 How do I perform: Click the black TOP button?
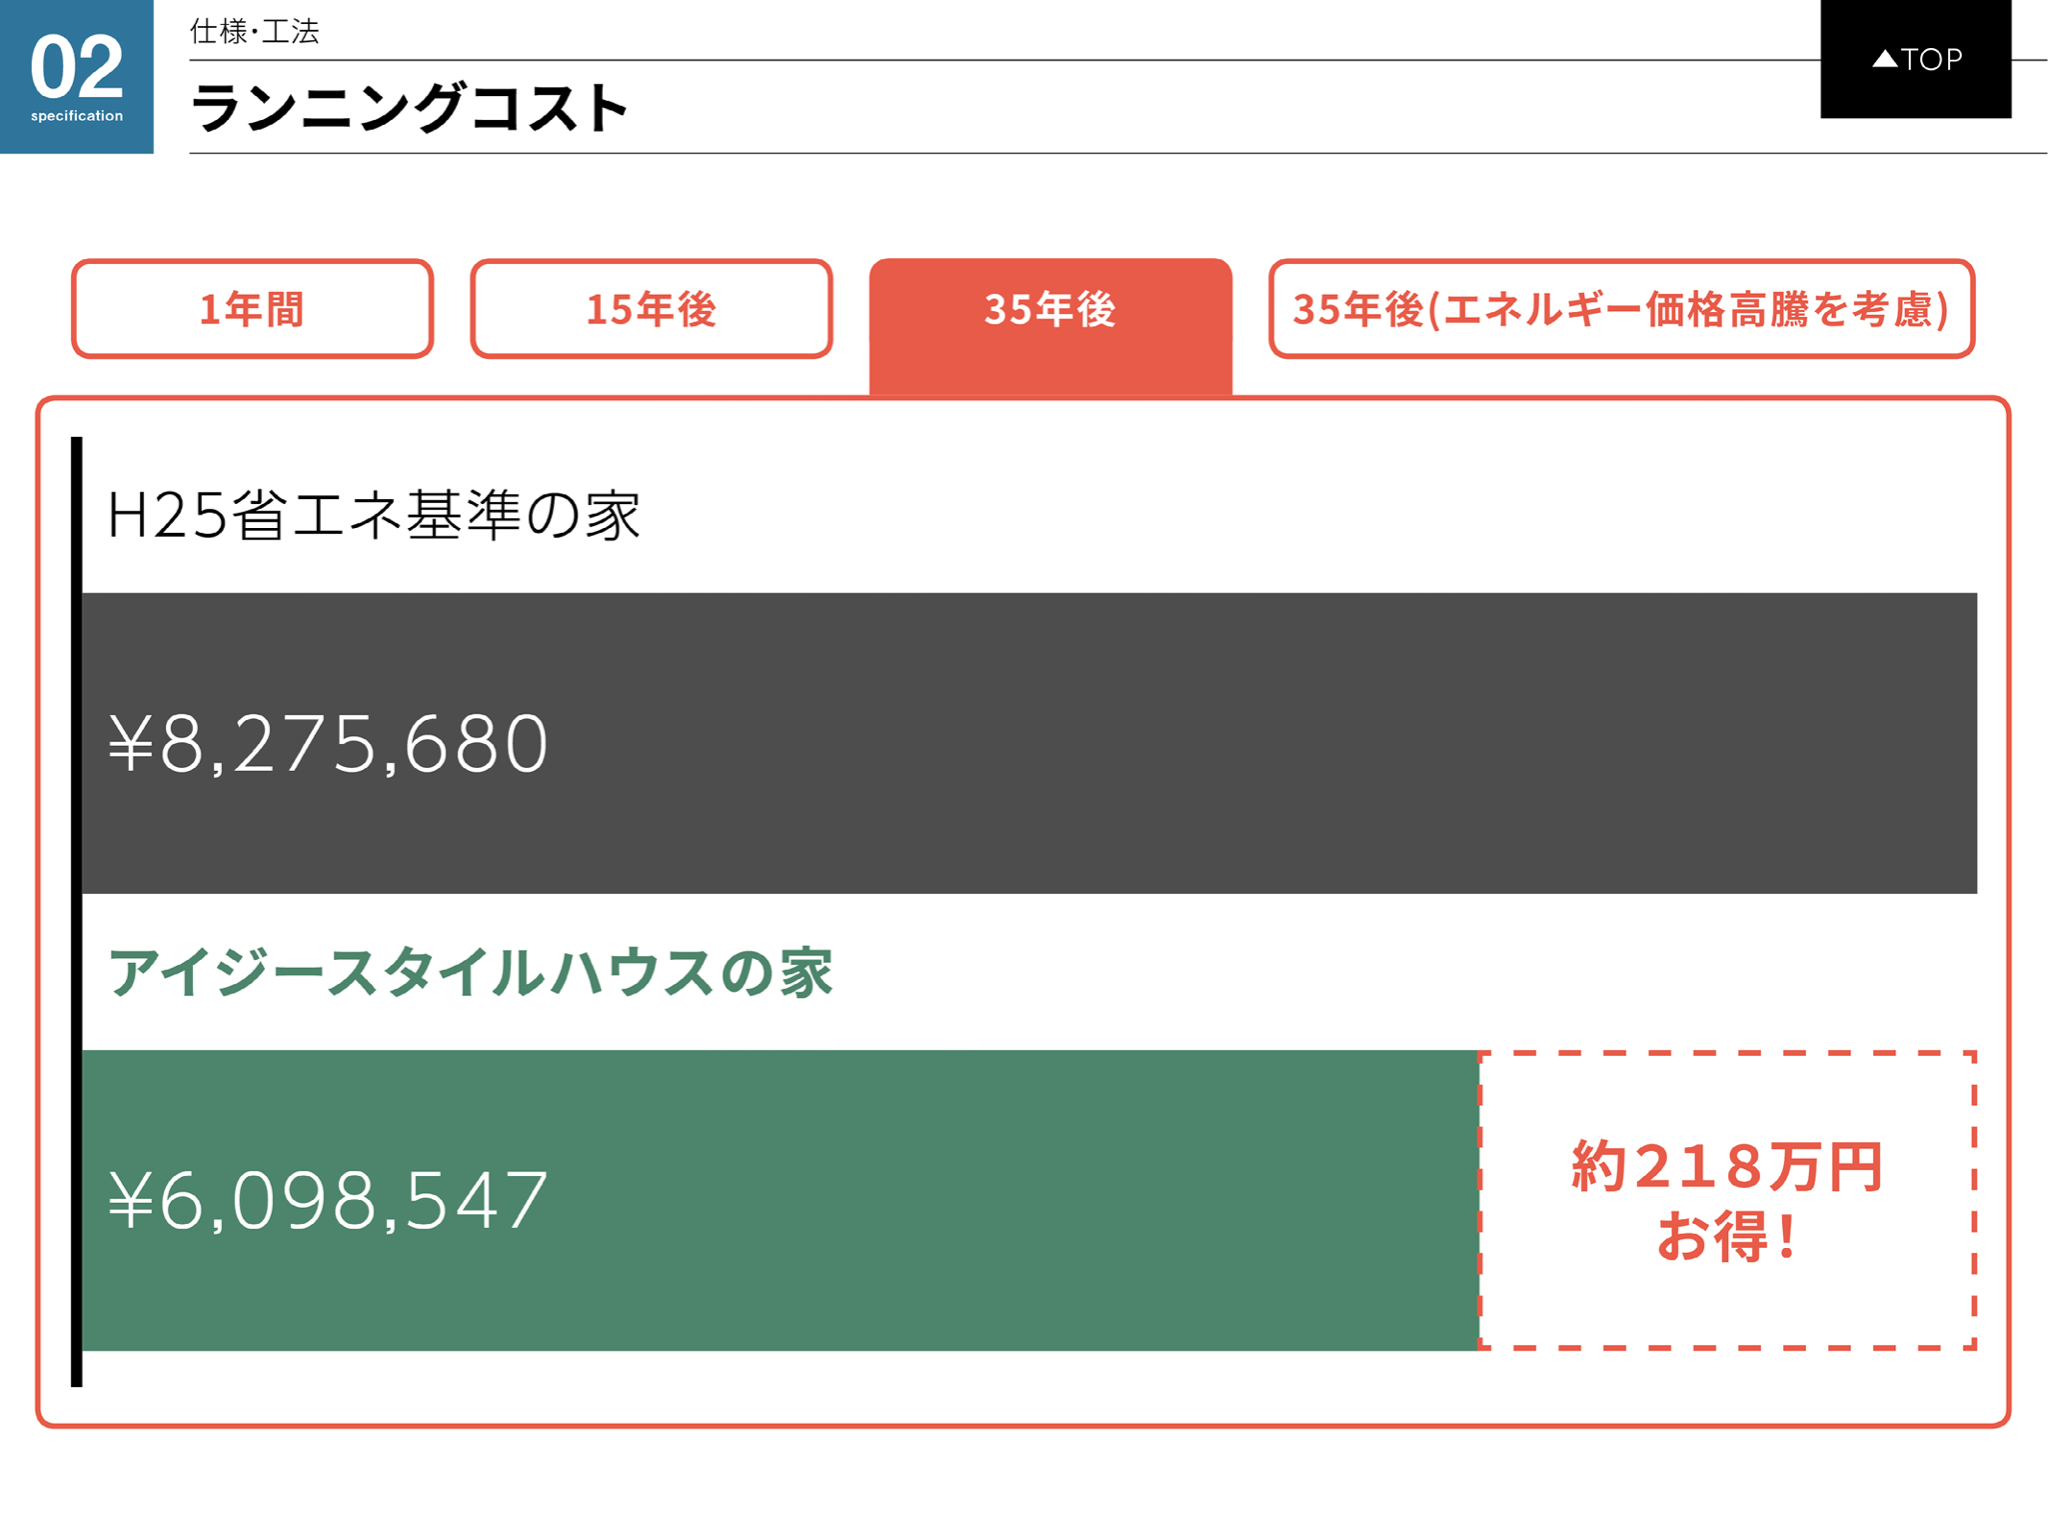1915,59
